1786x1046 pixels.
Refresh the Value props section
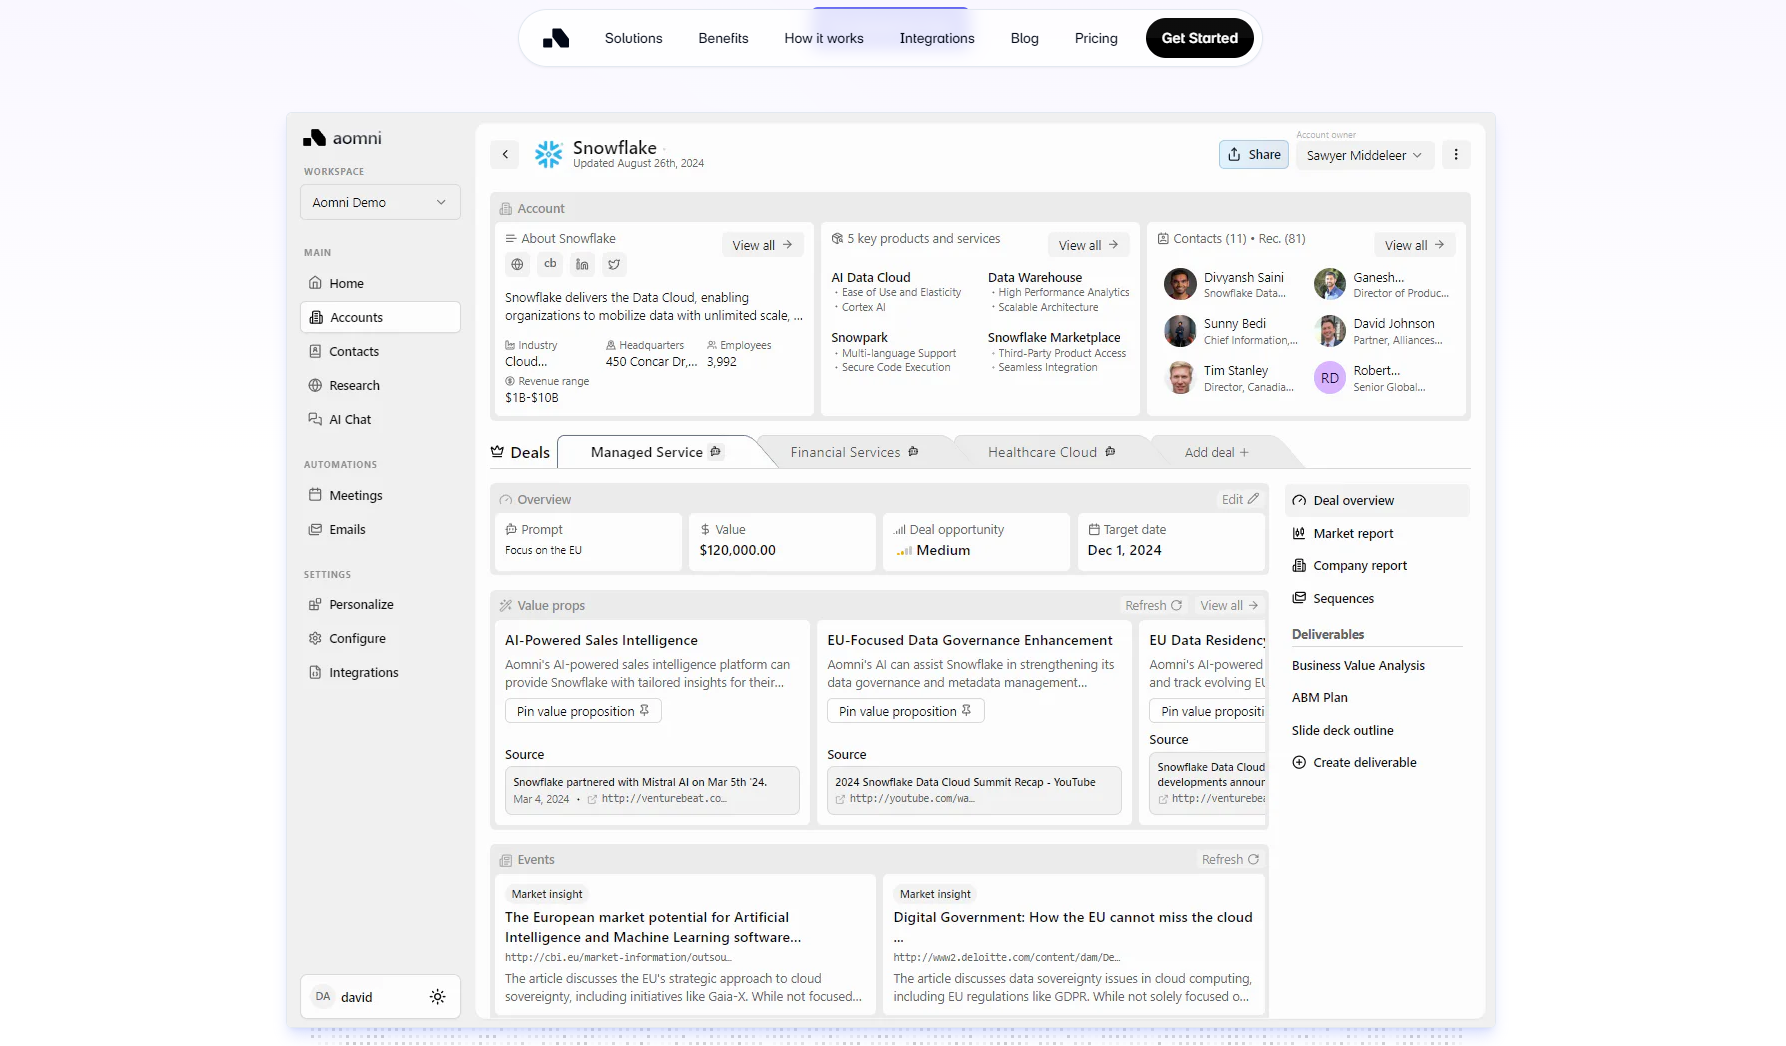[x=1152, y=605]
